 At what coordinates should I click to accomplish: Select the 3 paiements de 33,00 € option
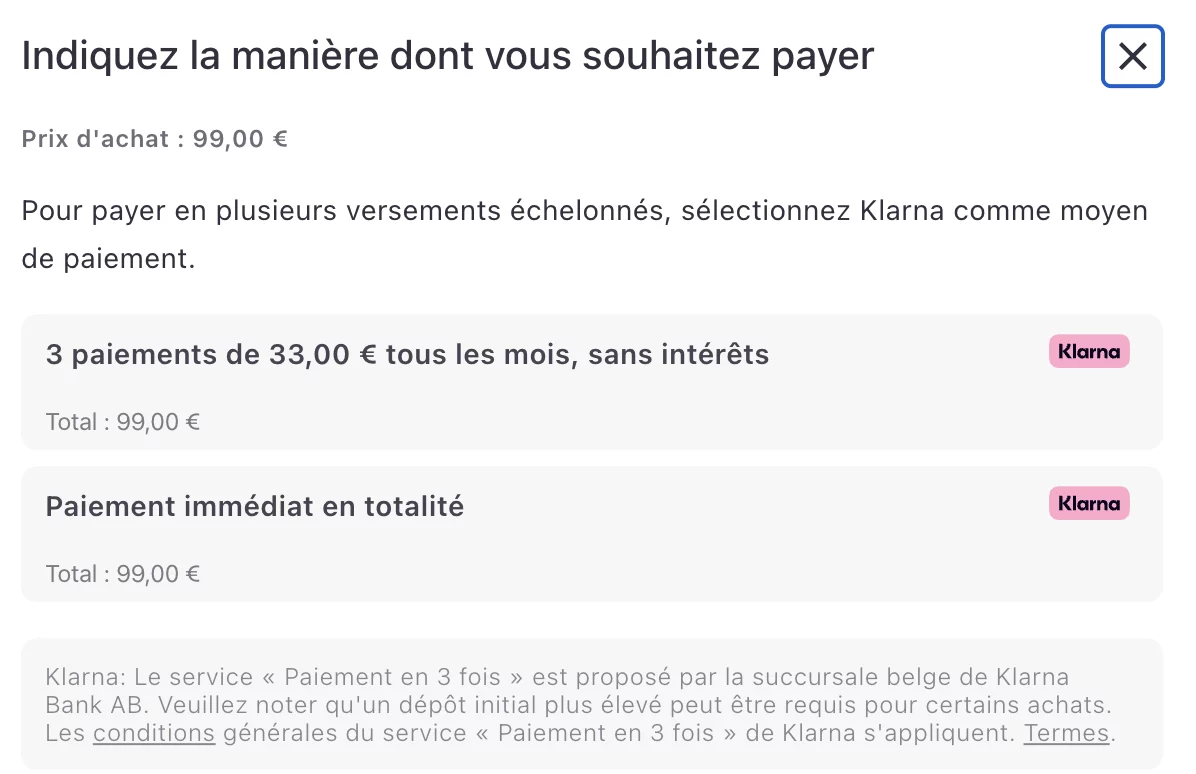coord(407,355)
